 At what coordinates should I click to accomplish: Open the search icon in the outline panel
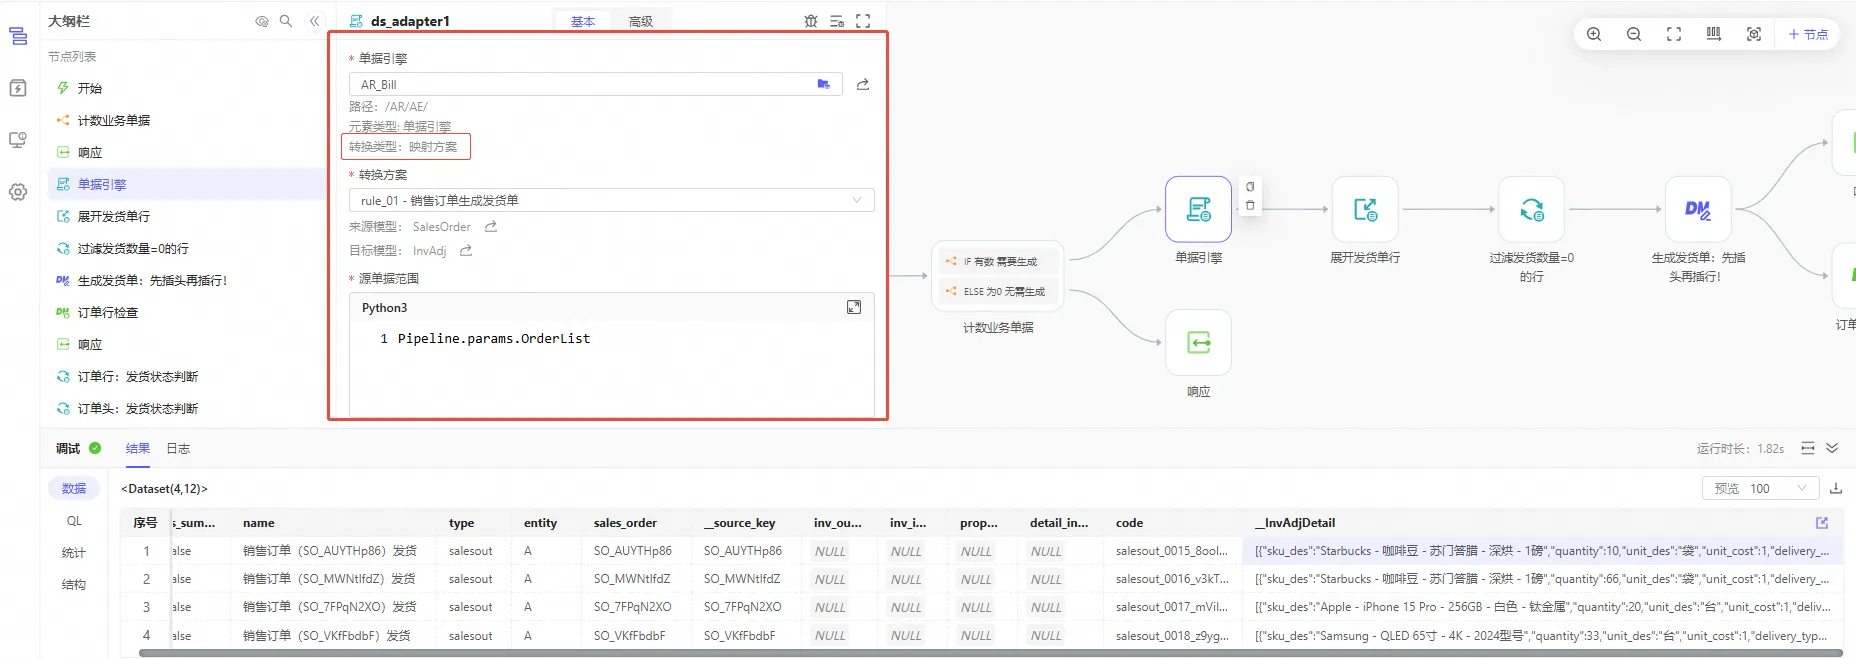click(x=286, y=21)
